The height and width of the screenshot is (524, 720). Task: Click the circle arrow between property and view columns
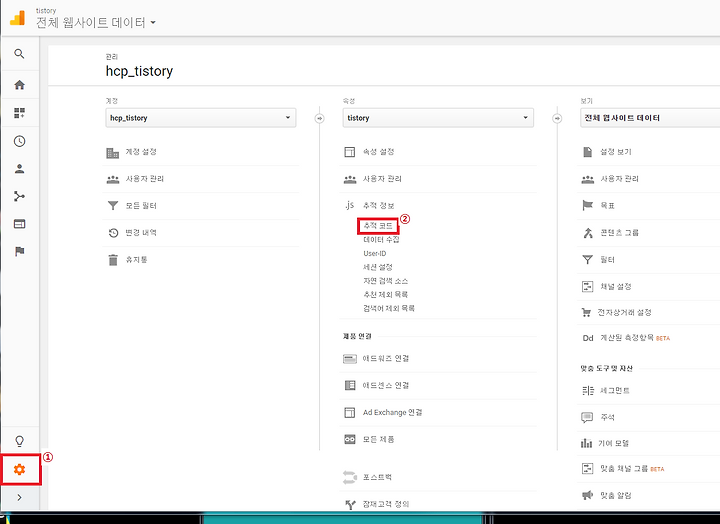(x=557, y=118)
